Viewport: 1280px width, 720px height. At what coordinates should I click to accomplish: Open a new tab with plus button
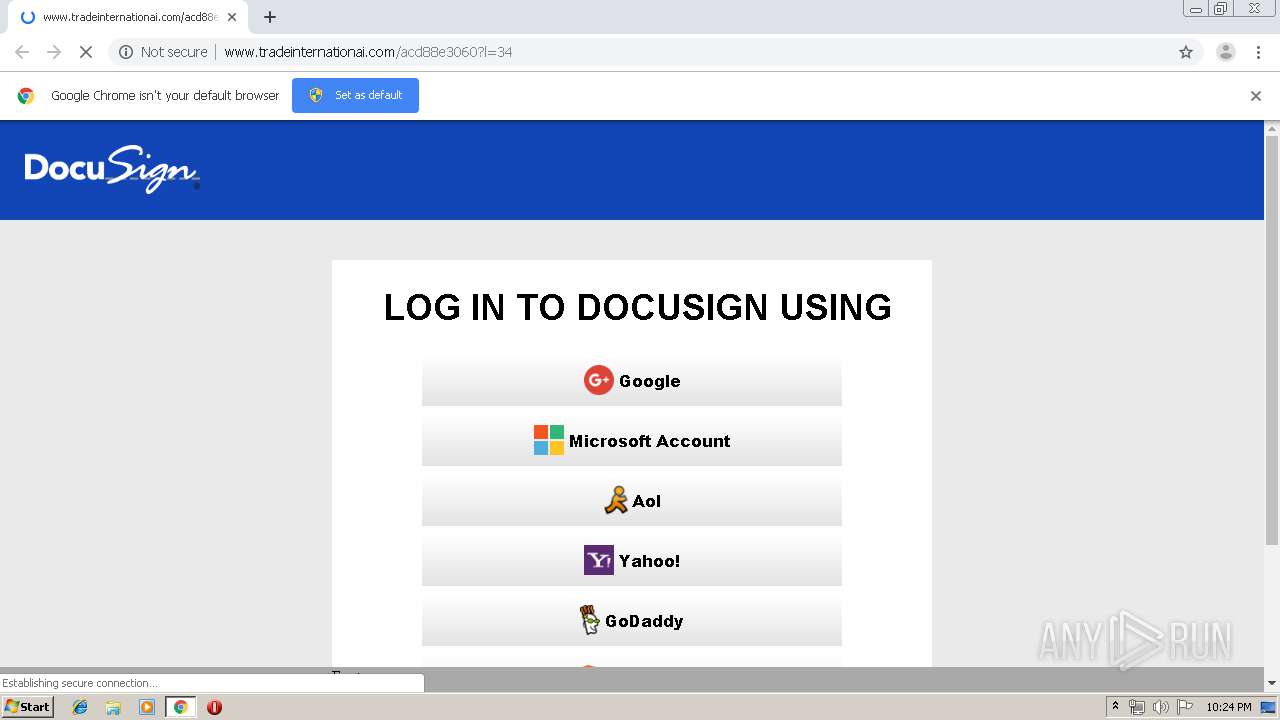270,17
